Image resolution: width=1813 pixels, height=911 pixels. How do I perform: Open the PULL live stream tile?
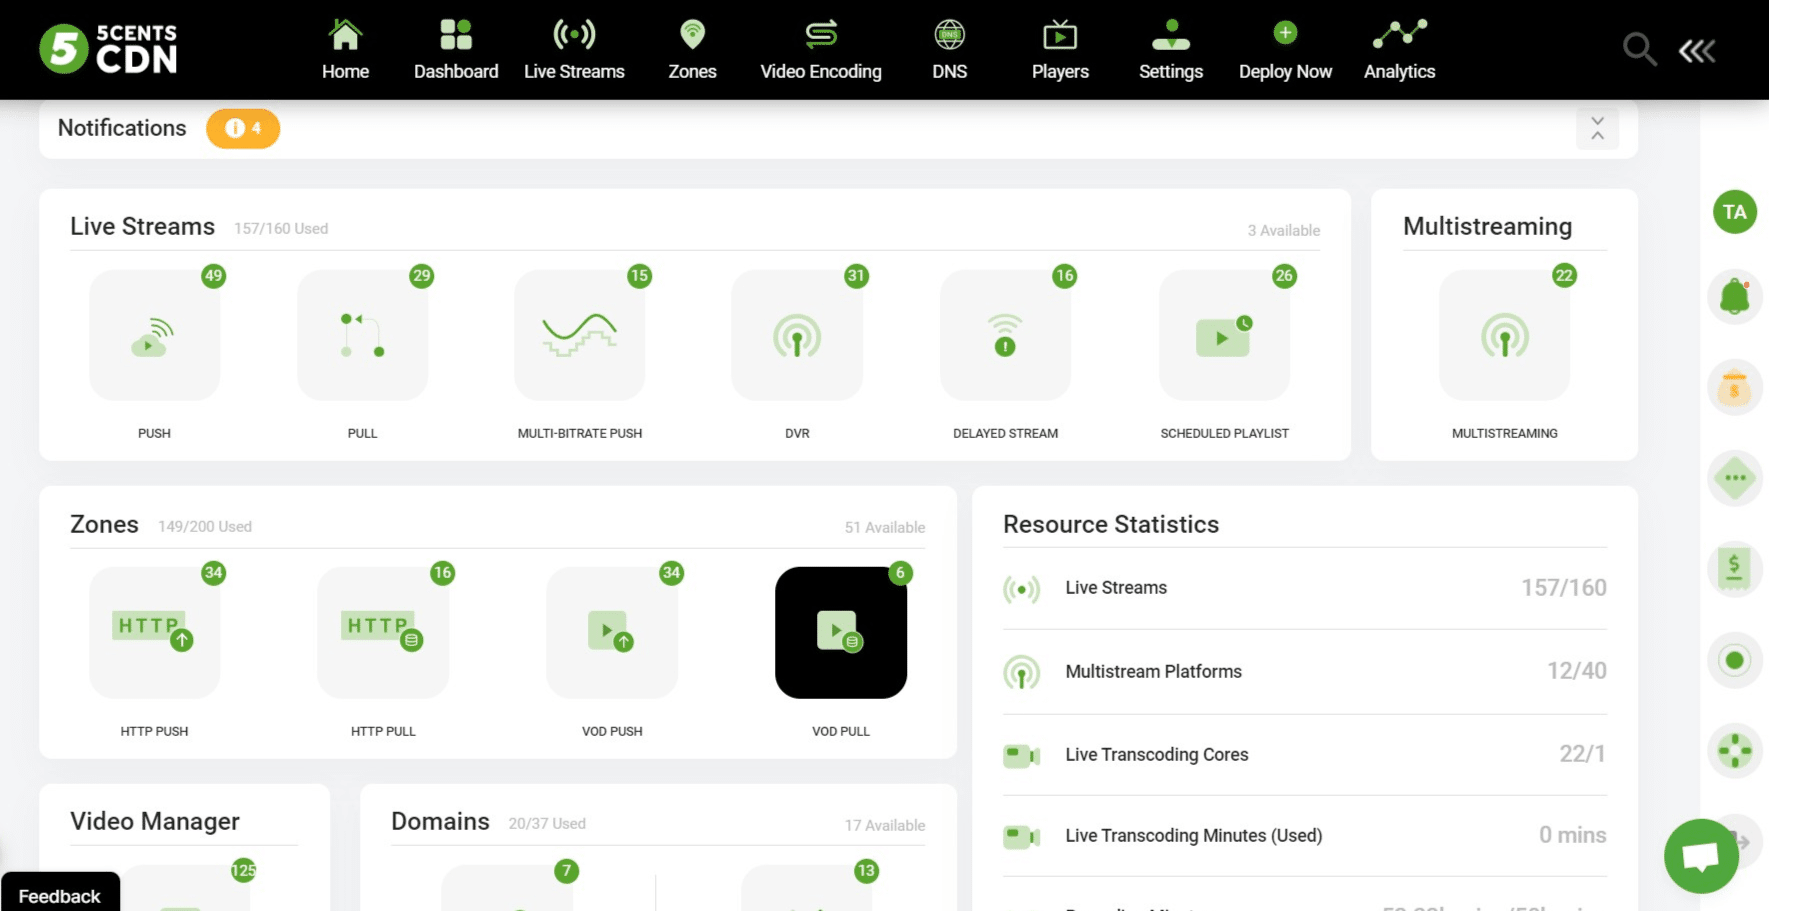[x=362, y=335]
